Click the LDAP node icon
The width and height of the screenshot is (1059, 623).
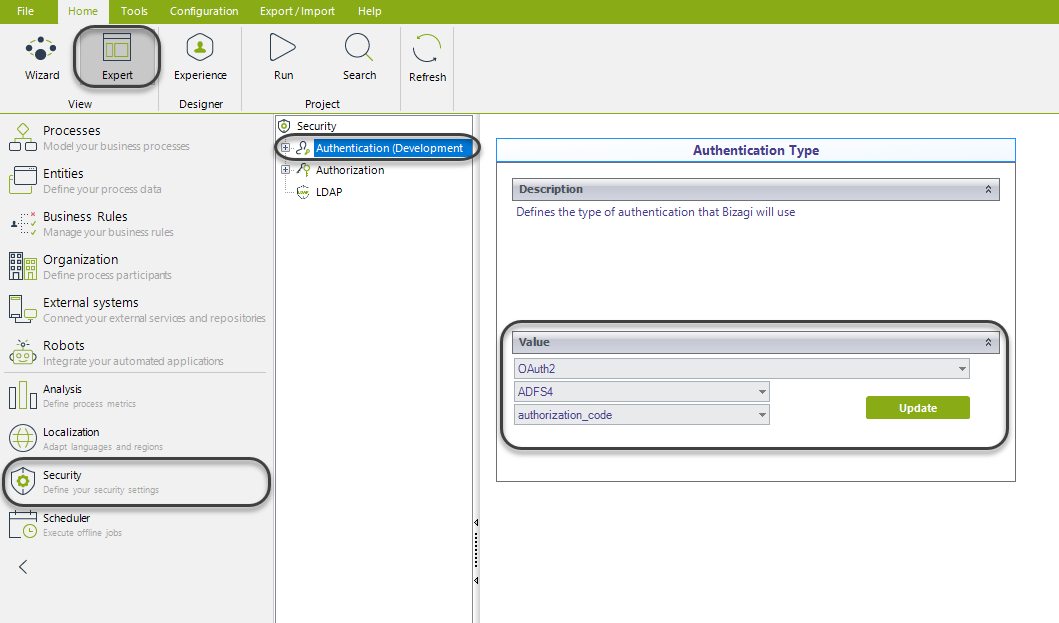(303, 192)
